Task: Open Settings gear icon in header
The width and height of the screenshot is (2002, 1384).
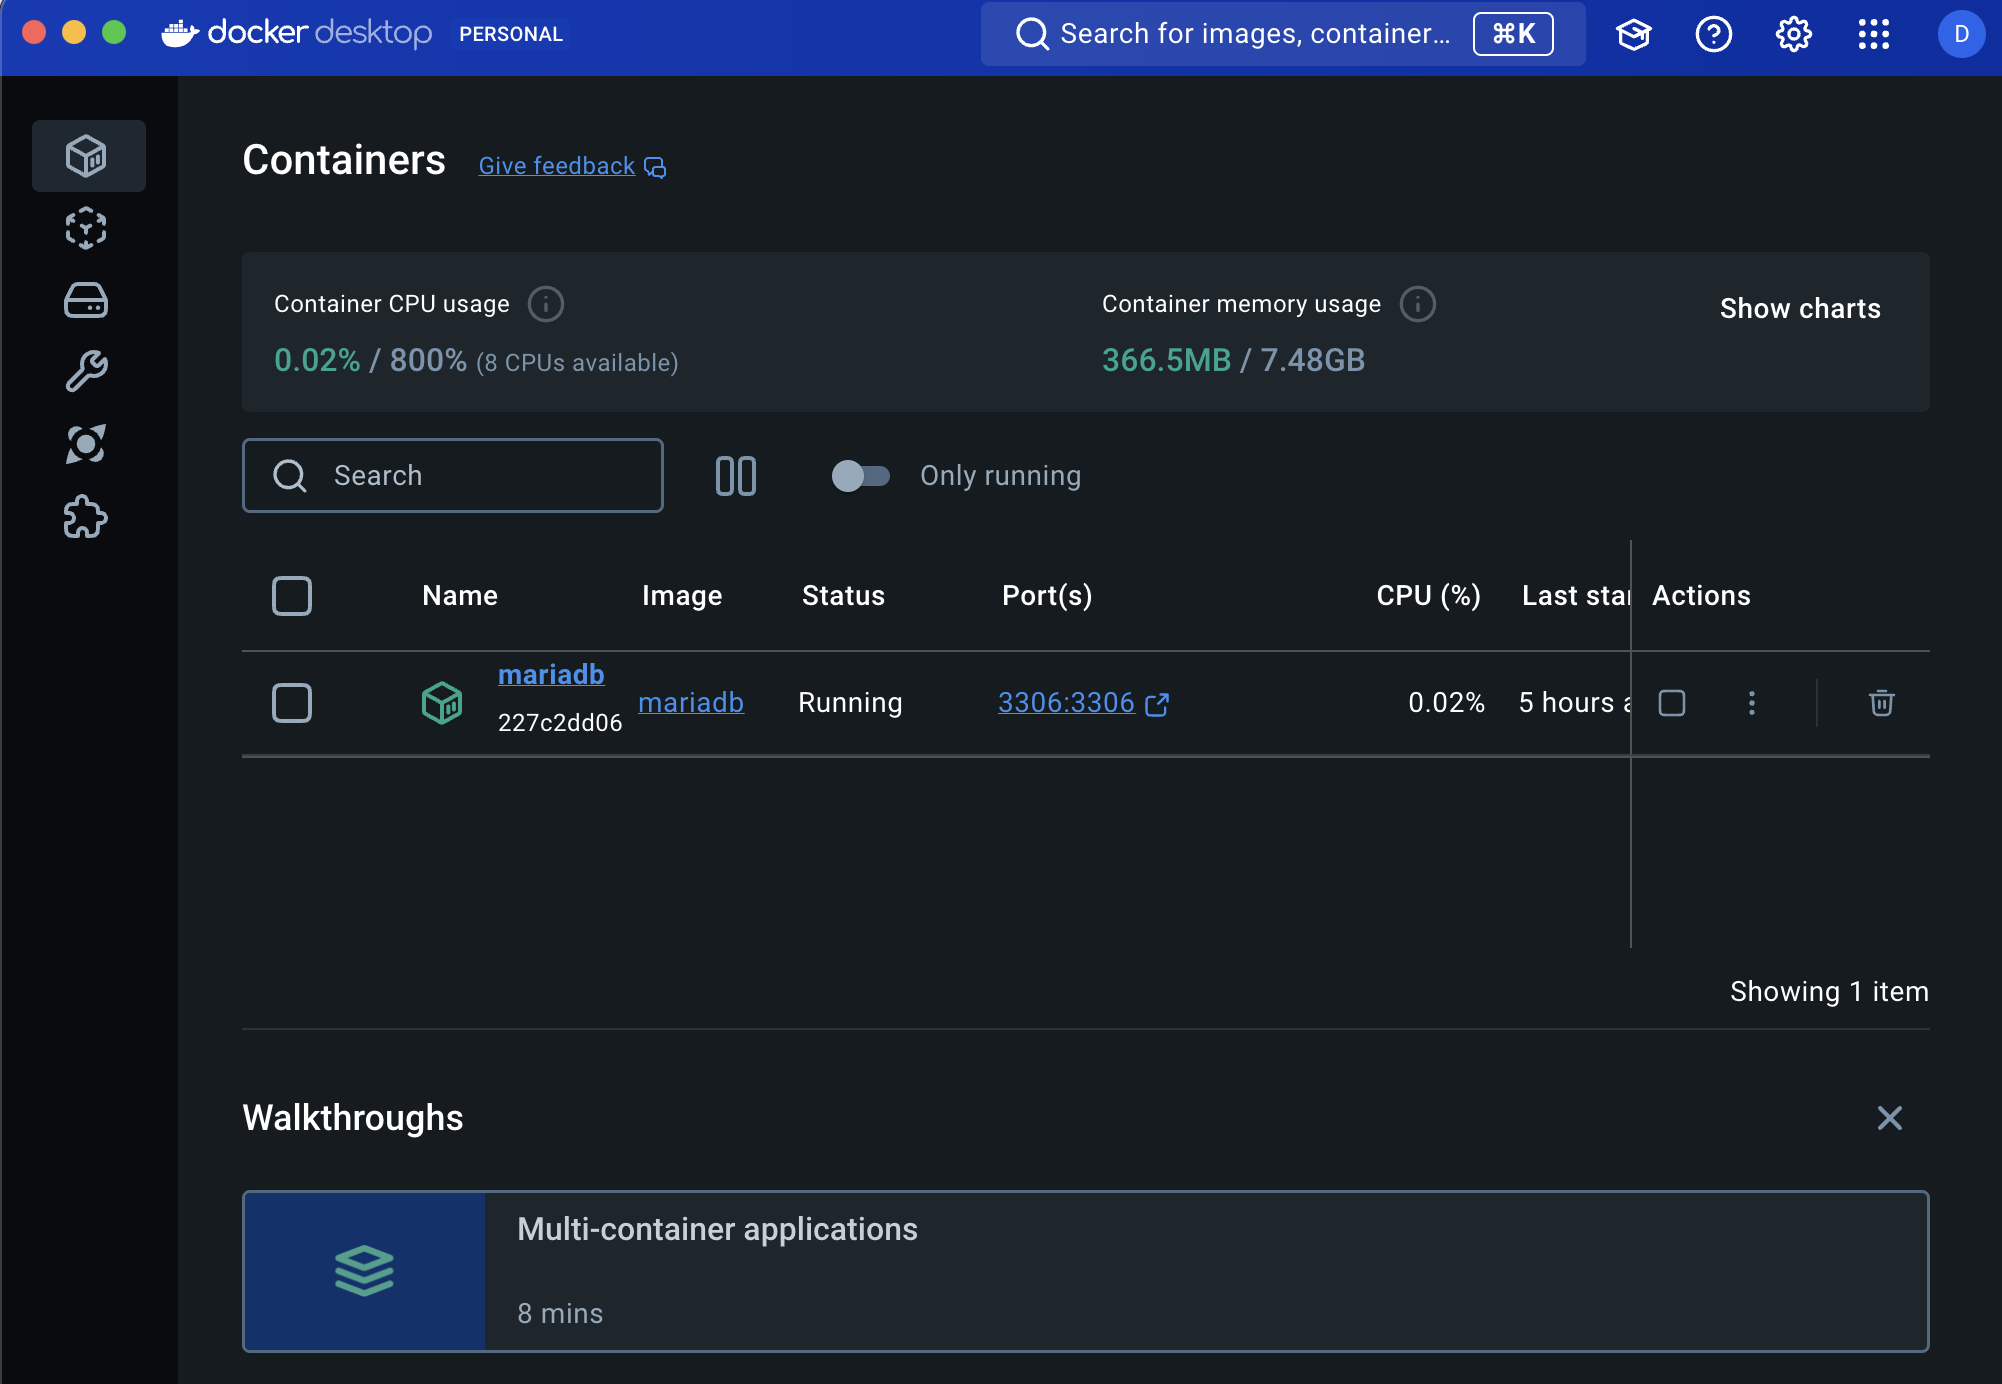Action: click(x=1793, y=35)
